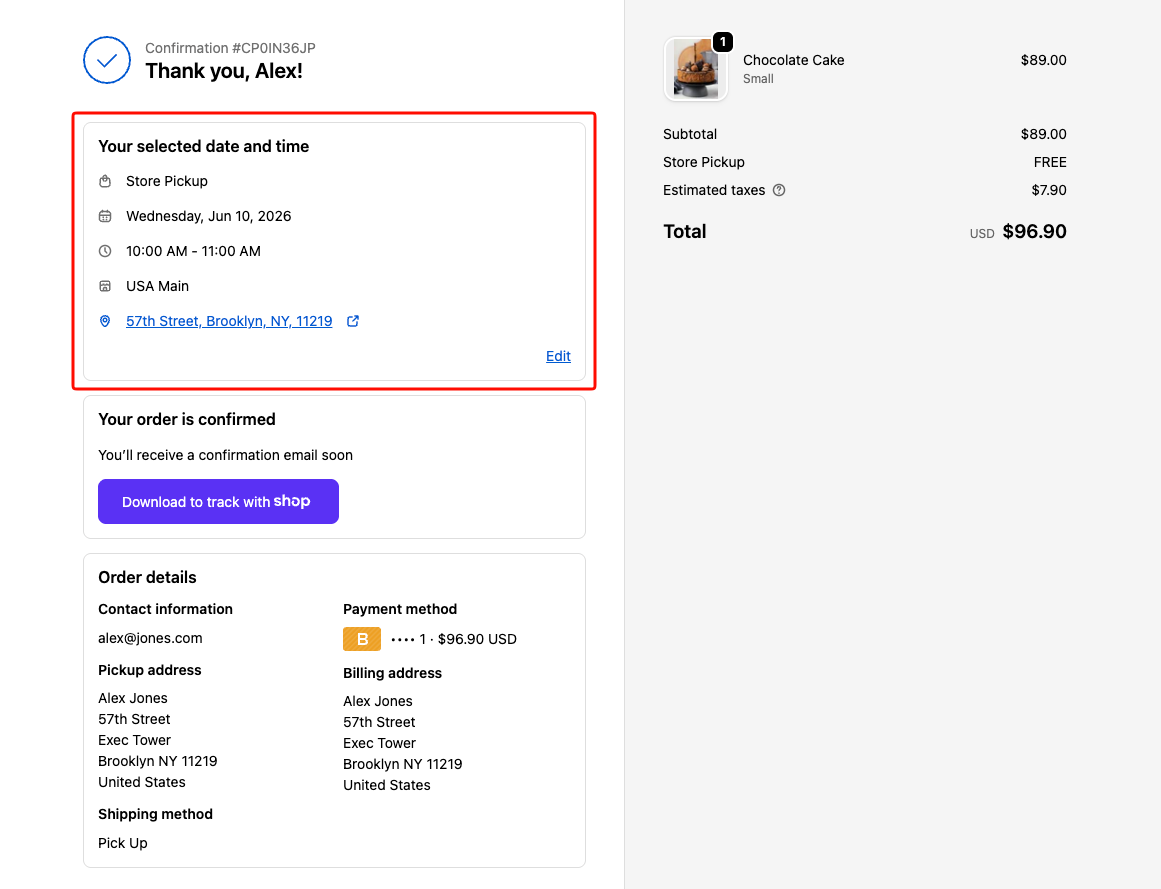Screen dimensions: 1161x889
Task: Click the $7.90 estimated taxes amount
Action: (x=1049, y=190)
